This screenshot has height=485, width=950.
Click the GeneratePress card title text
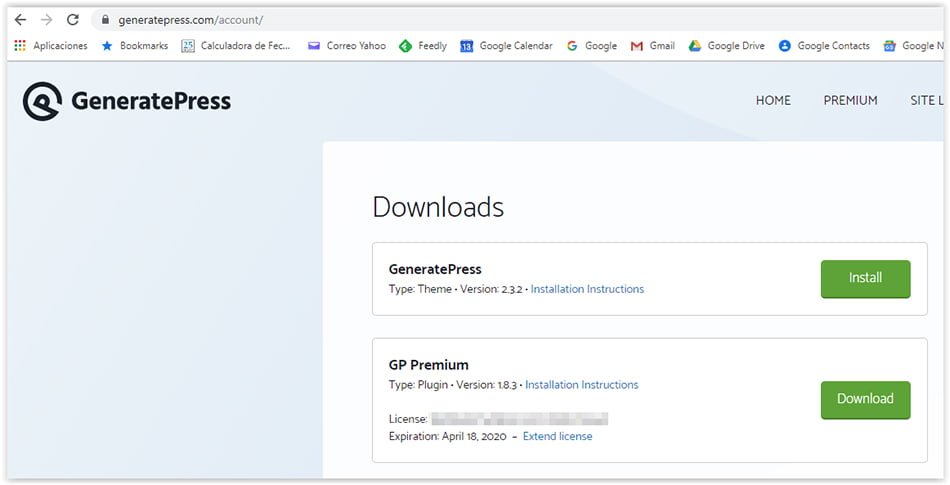[435, 269]
